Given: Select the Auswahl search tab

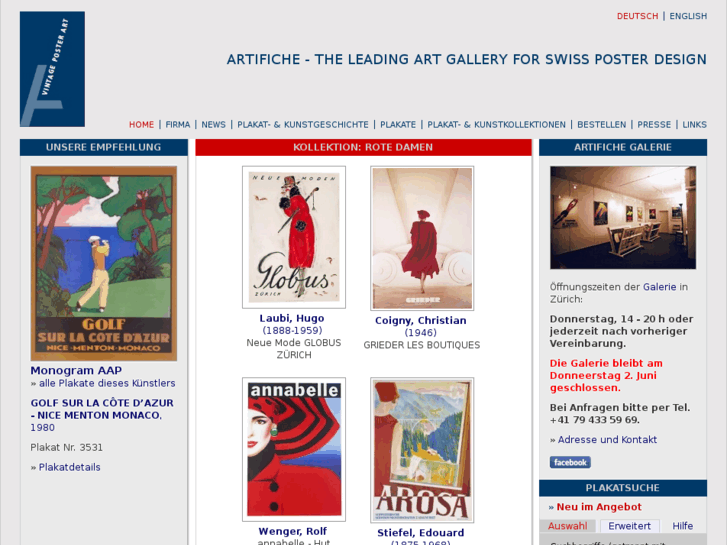Looking at the screenshot, I should tap(568, 526).
